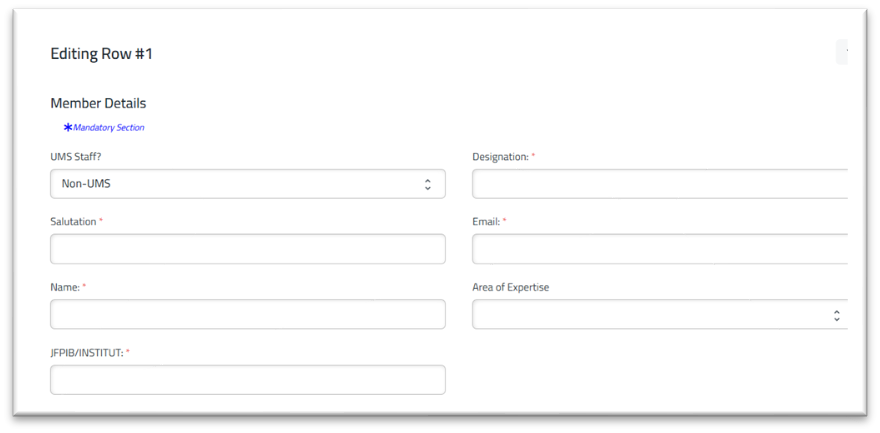Click the up-down chevron in UMS Staff field
The image size is (880, 433).
coord(428,185)
